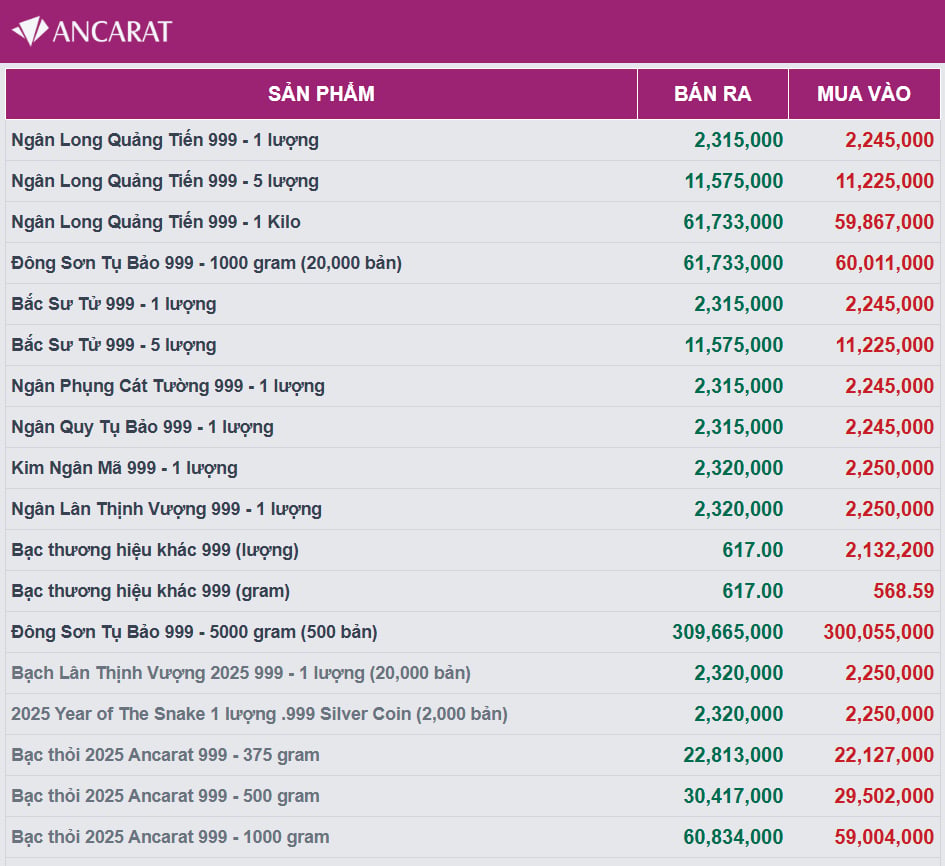
Task: Select product Ngân Long Quảng Tiến 999 - 1 lượng
Action: pos(165,140)
